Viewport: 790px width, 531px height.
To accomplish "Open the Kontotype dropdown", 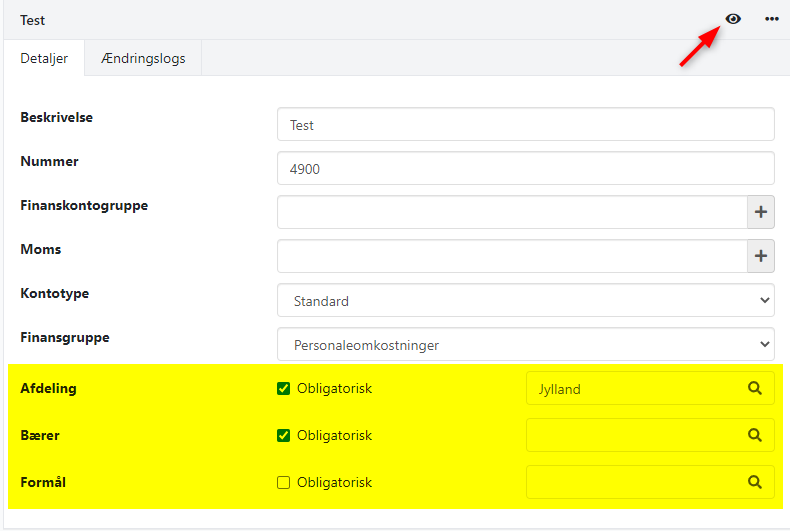I will coord(525,300).
